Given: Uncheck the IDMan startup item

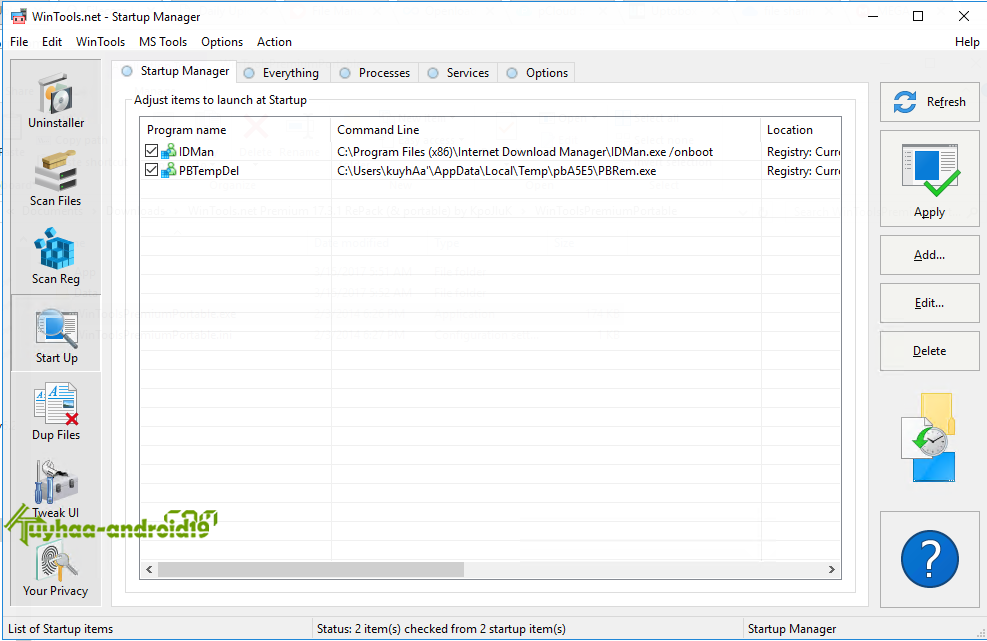Looking at the screenshot, I should (x=151, y=151).
